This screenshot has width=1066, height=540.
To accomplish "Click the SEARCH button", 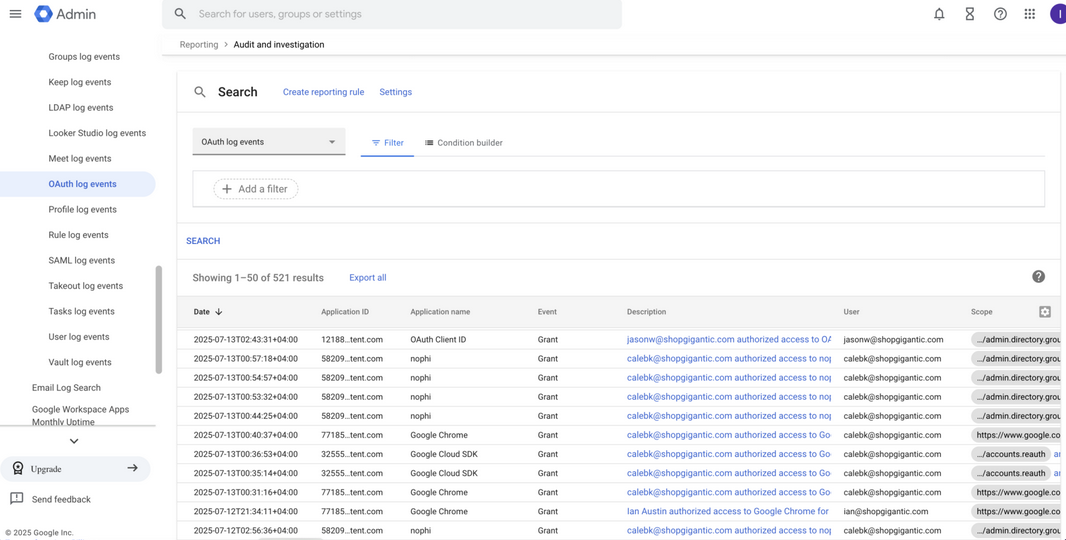I will coord(203,241).
